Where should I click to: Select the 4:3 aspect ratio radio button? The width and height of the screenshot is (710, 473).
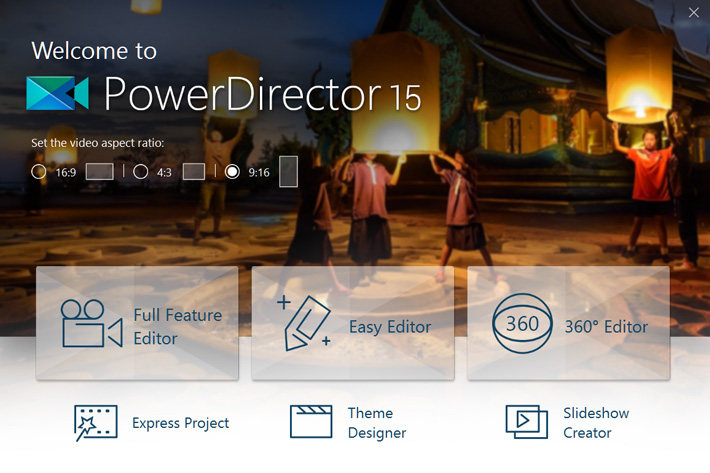point(140,172)
